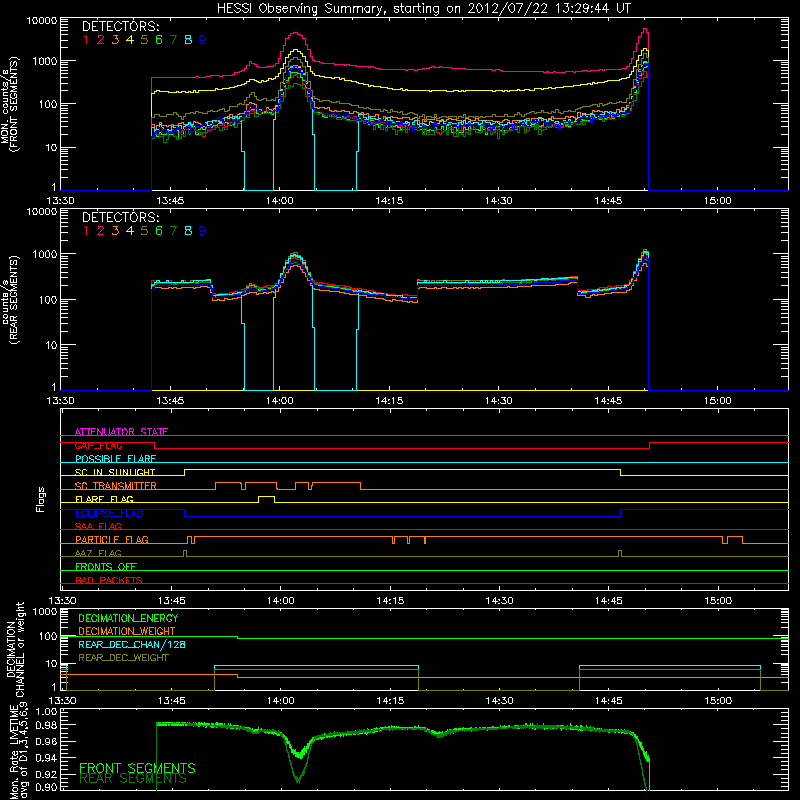This screenshot has width=800, height=800.
Task: Click the 10000 y-axis label of front segments plot
Action: coord(42,21)
